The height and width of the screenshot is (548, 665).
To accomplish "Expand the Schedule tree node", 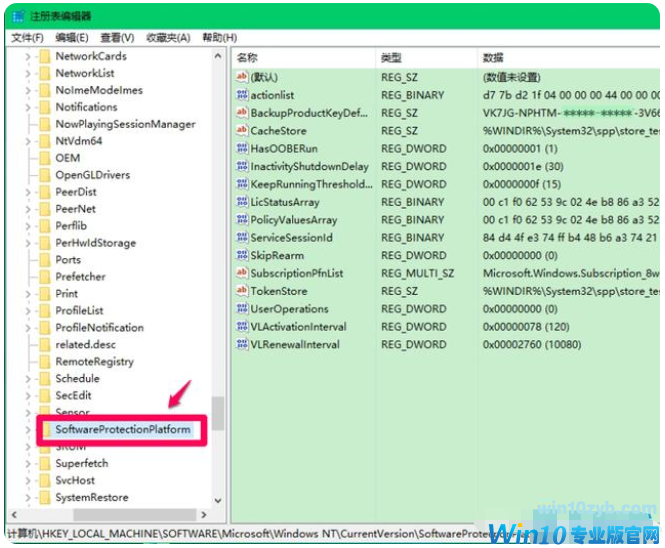I will (28, 379).
